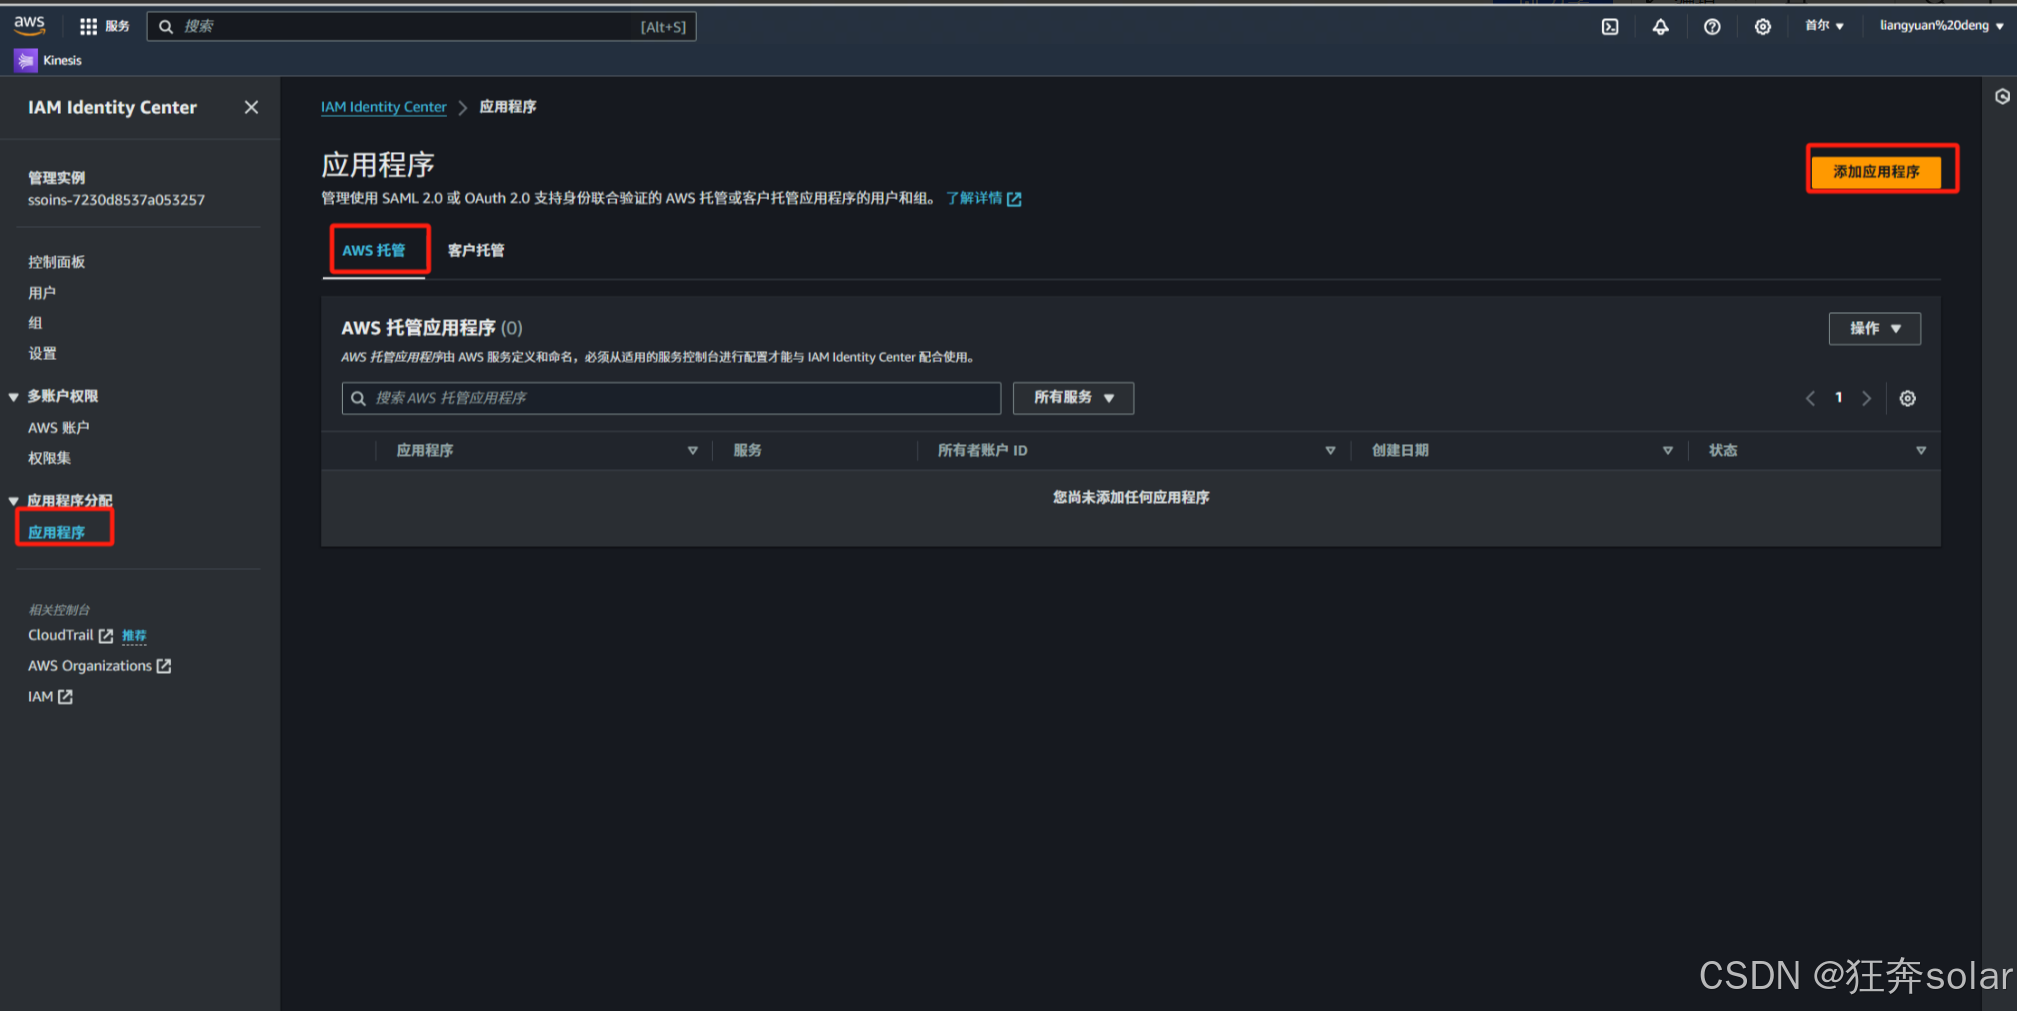Go to previous page arrow
This screenshot has width=2017, height=1011.
click(x=1810, y=398)
